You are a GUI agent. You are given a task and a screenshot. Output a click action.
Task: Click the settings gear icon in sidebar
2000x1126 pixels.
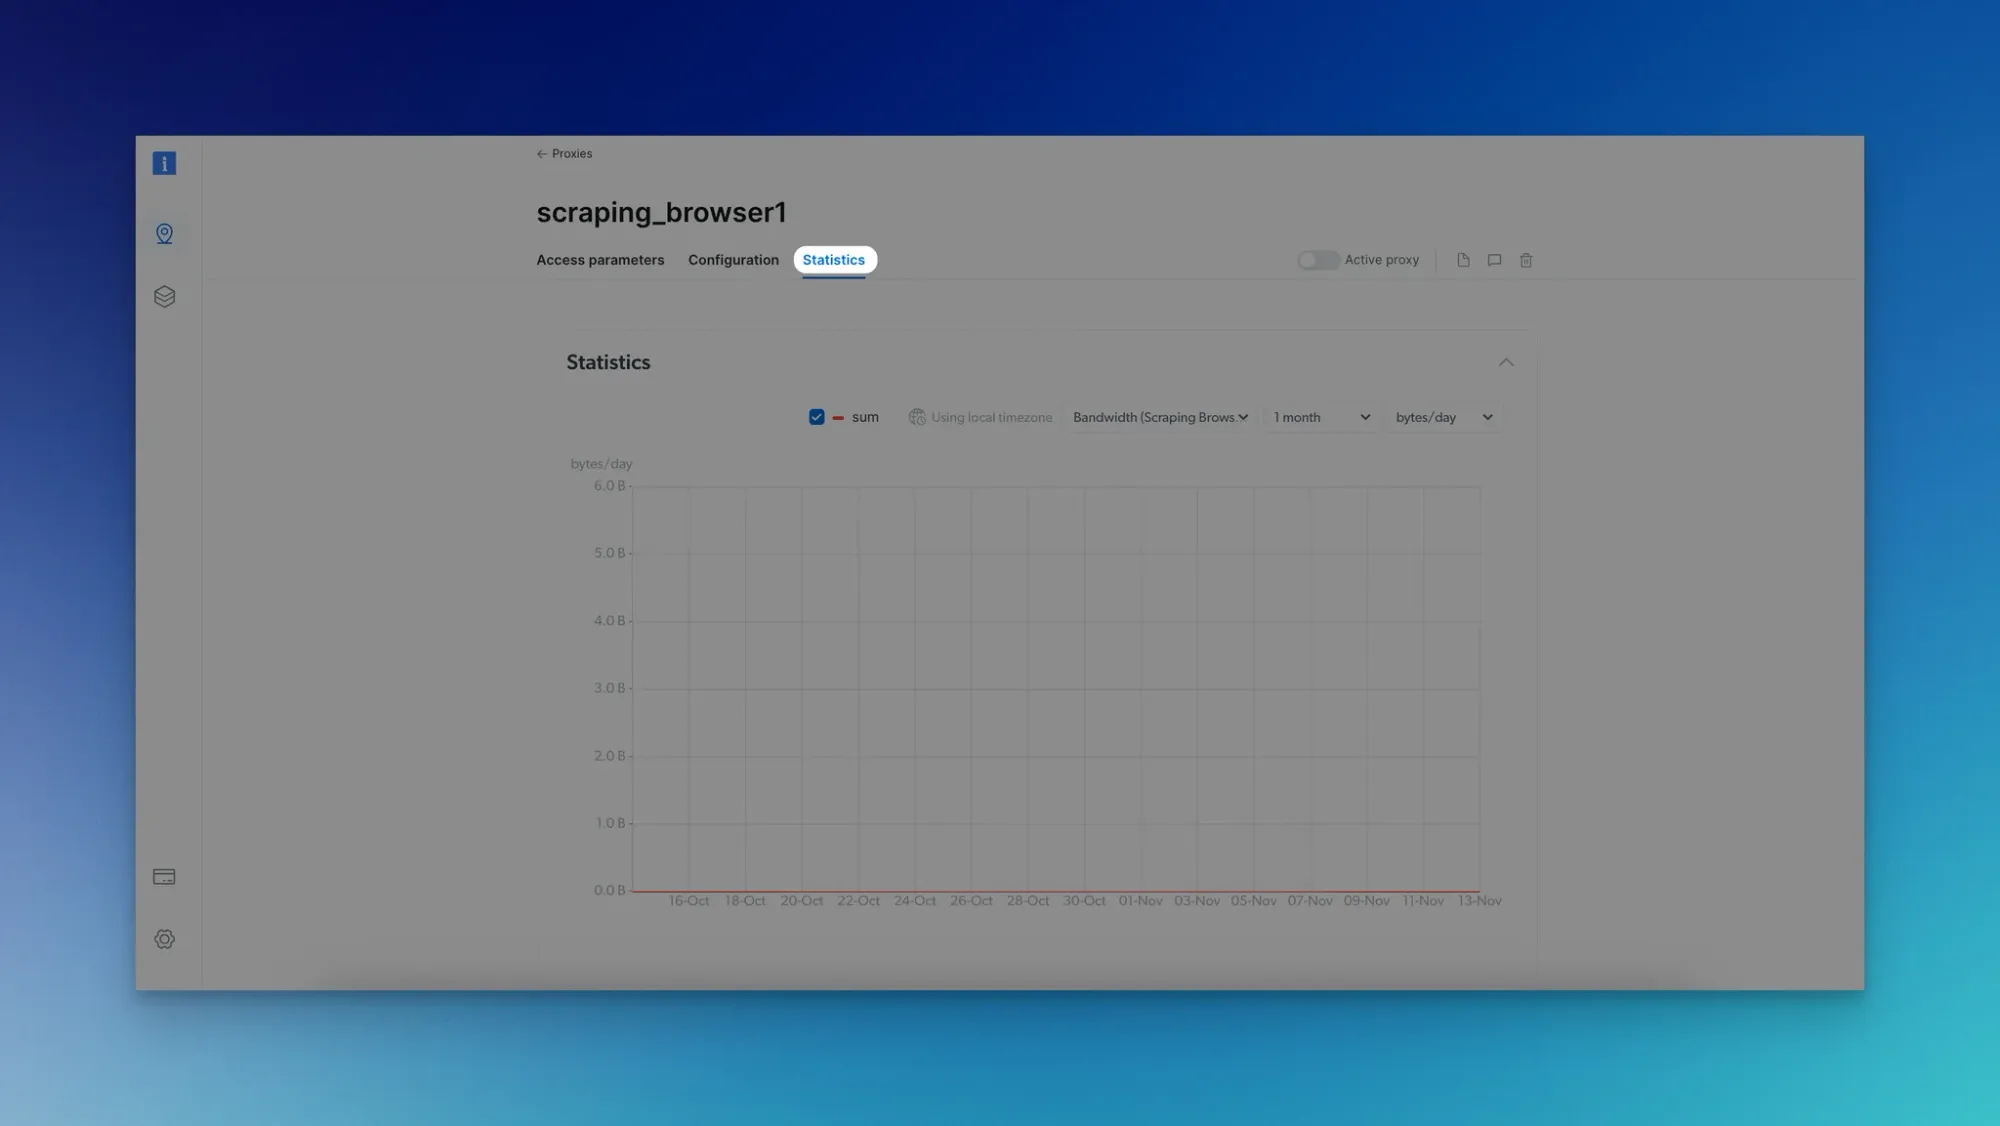(x=165, y=939)
